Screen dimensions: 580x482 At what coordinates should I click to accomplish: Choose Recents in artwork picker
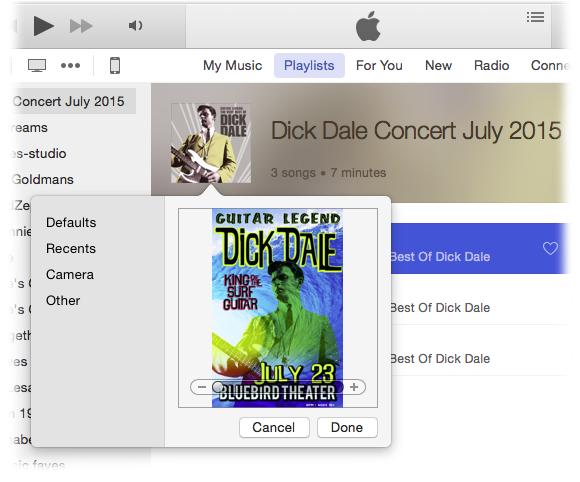tap(71, 249)
